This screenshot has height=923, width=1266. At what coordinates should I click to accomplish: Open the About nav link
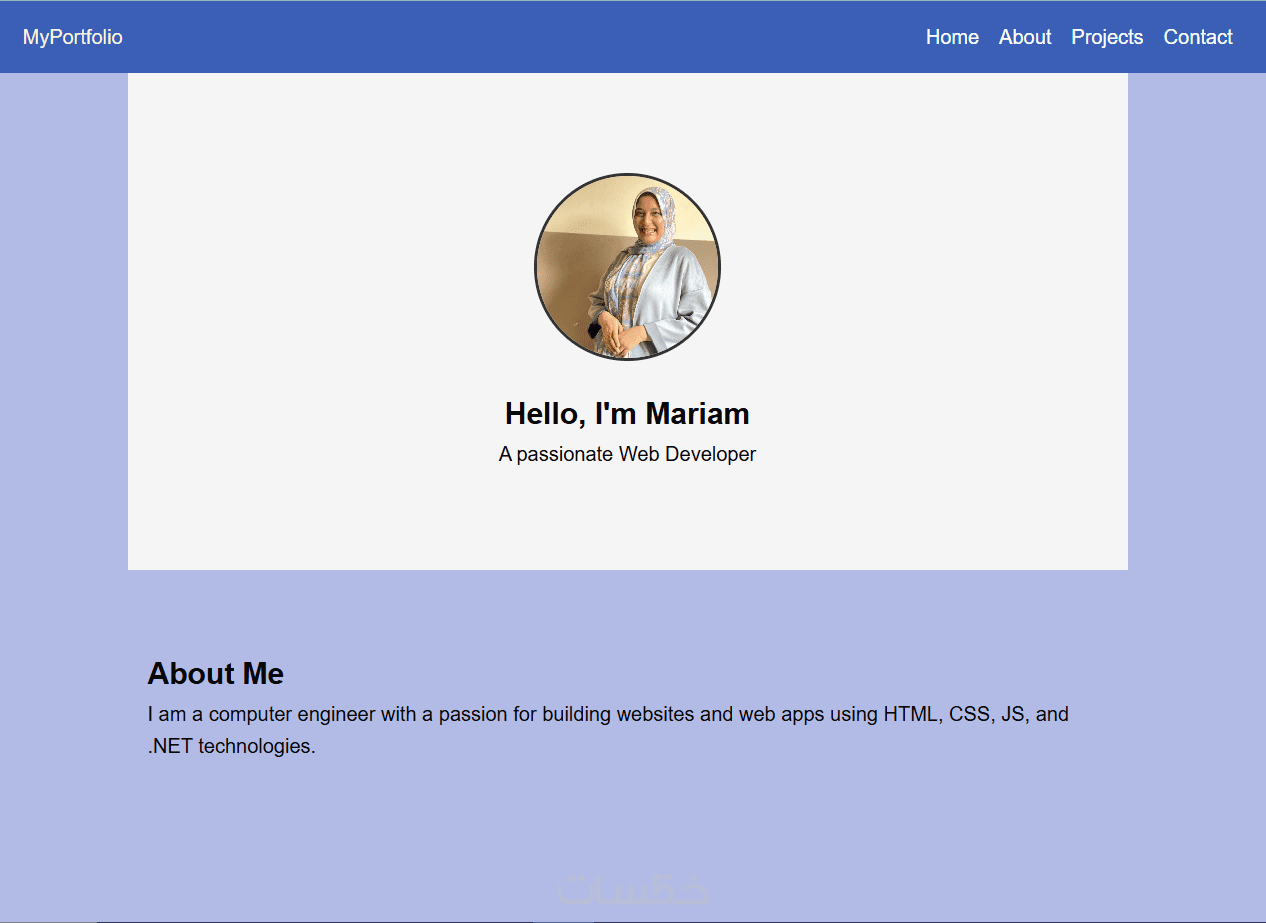pos(1025,37)
